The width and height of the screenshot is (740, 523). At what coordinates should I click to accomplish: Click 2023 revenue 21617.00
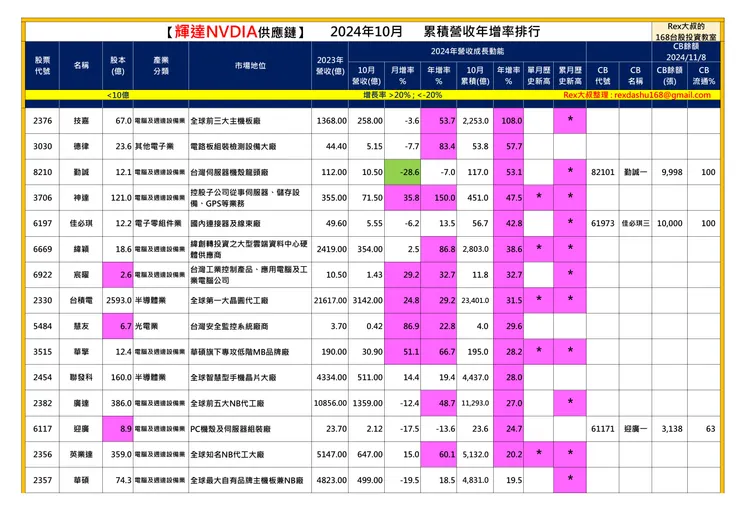tap(330, 300)
